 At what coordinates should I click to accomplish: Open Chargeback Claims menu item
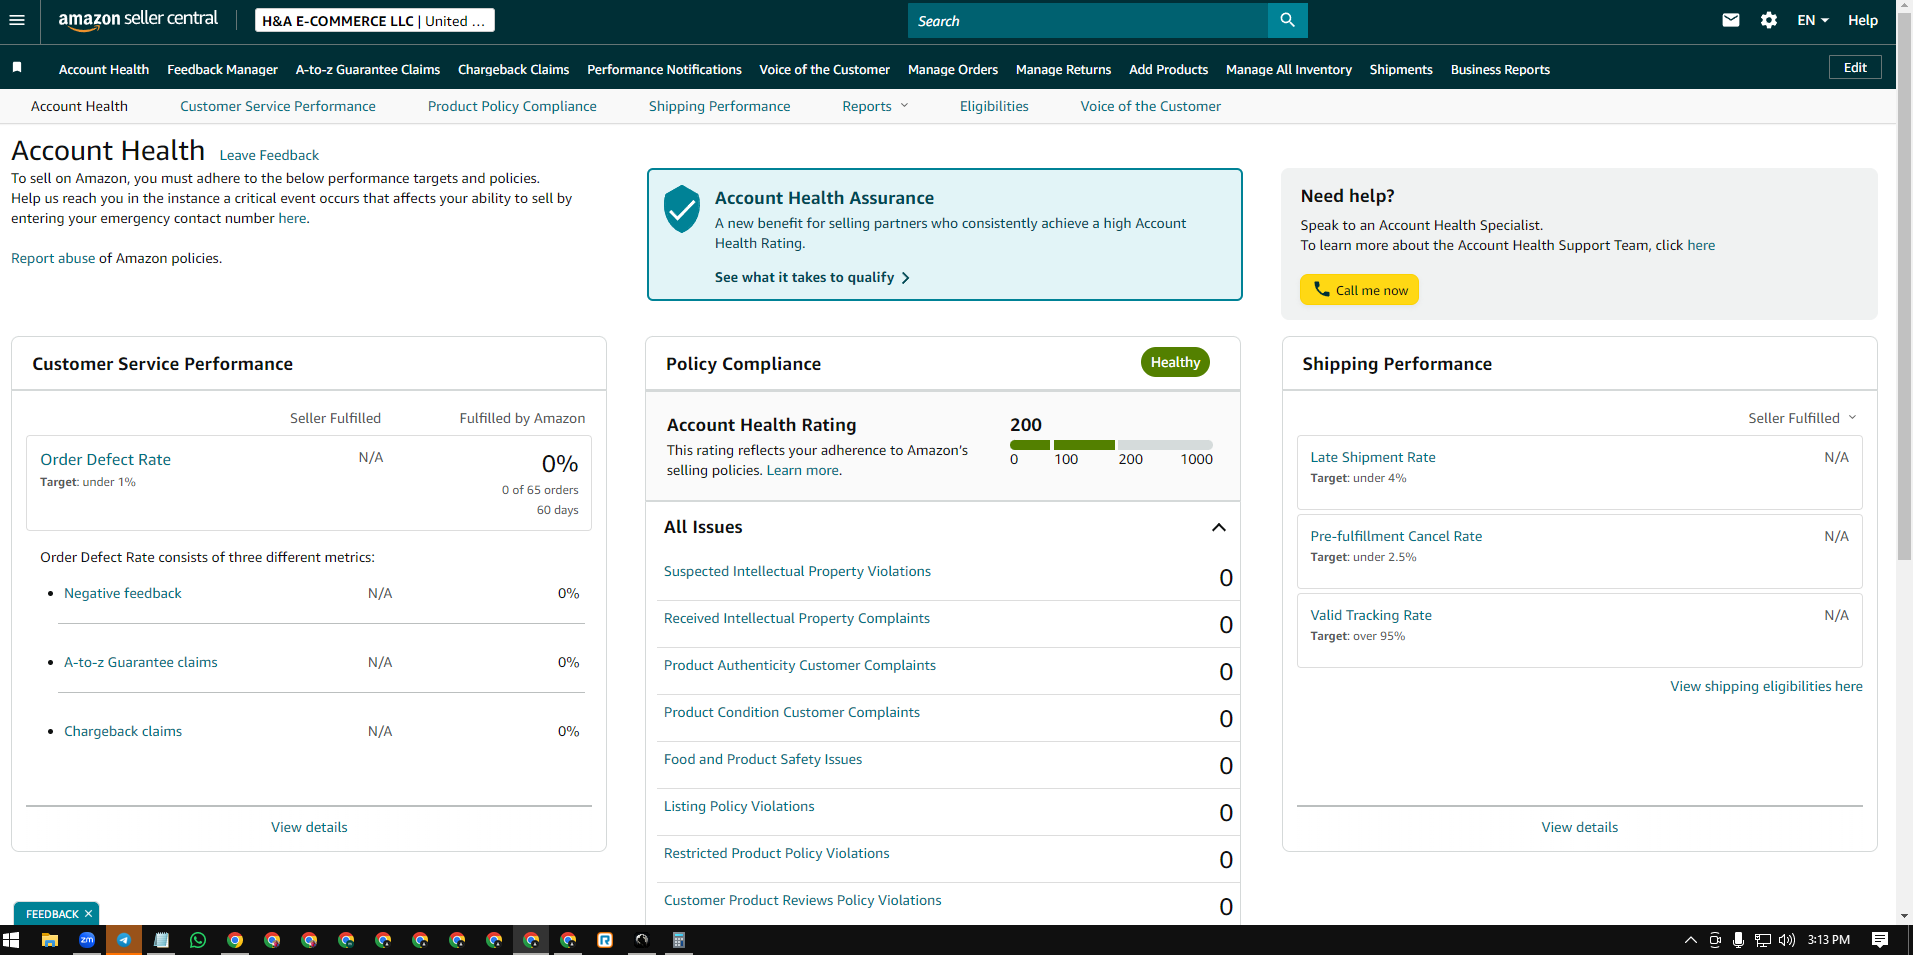(x=513, y=69)
